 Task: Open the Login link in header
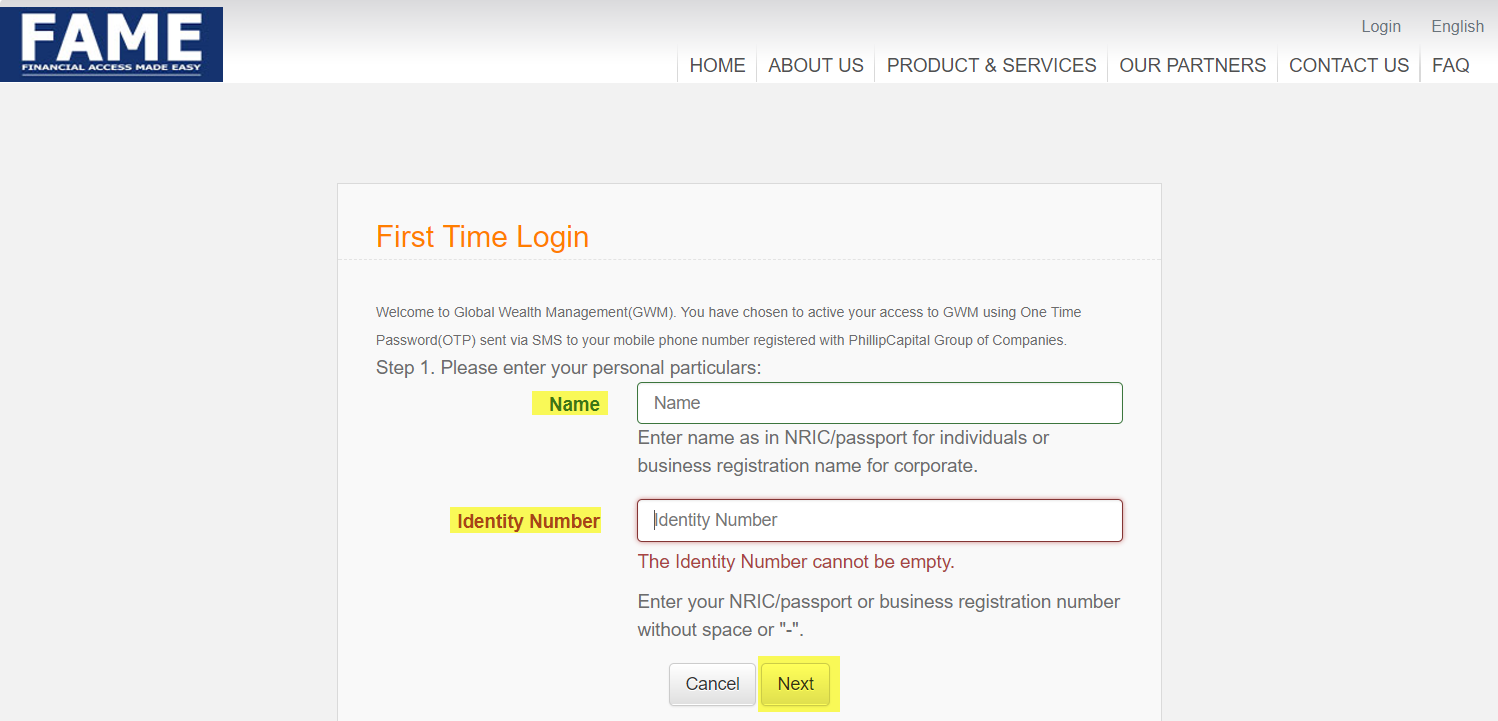1380,27
